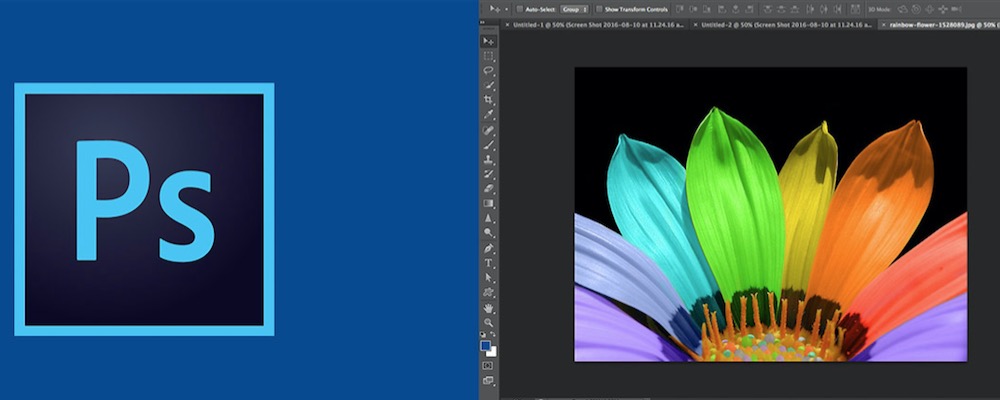Viewport: 1000px width, 400px height.
Task: Enable the Auto-Select checkbox
Action: 520,8
